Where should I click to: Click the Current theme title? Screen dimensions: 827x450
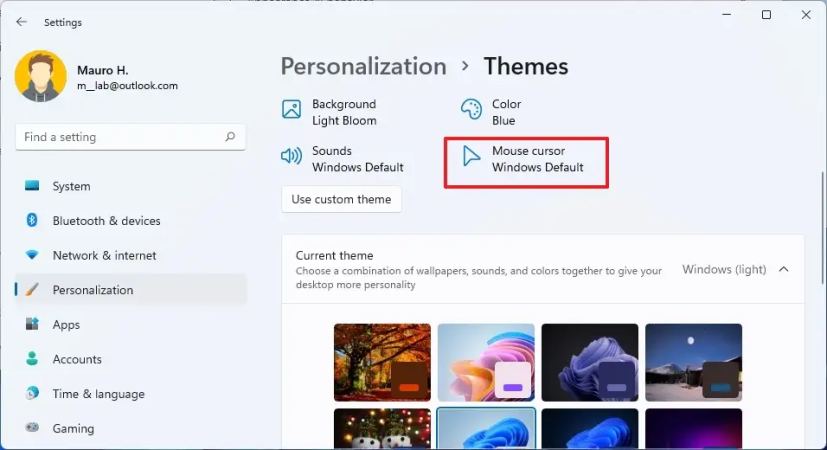(x=334, y=255)
